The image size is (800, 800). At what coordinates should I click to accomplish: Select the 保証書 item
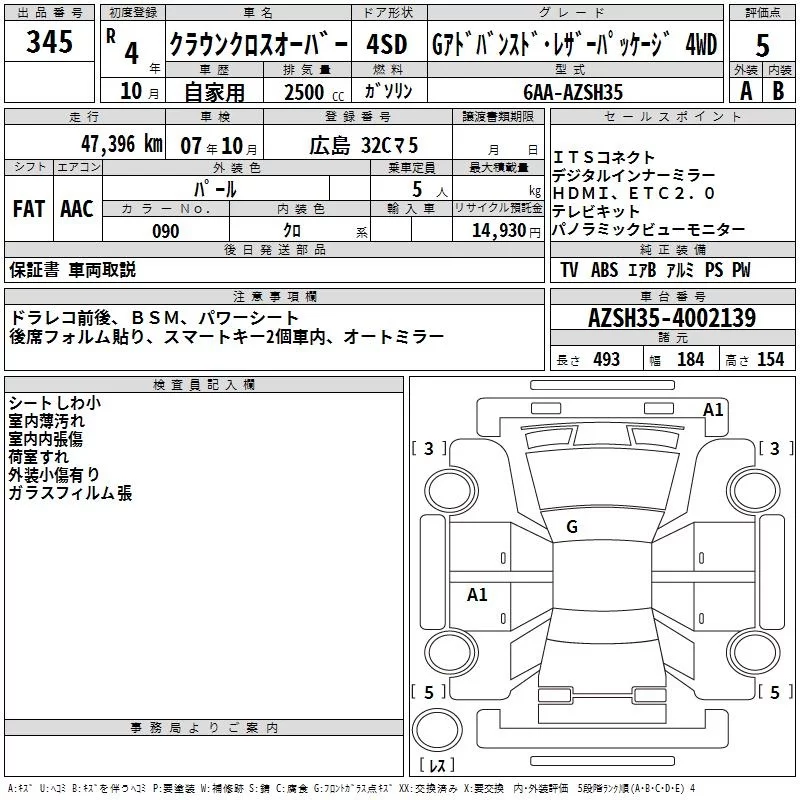[34, 269]
